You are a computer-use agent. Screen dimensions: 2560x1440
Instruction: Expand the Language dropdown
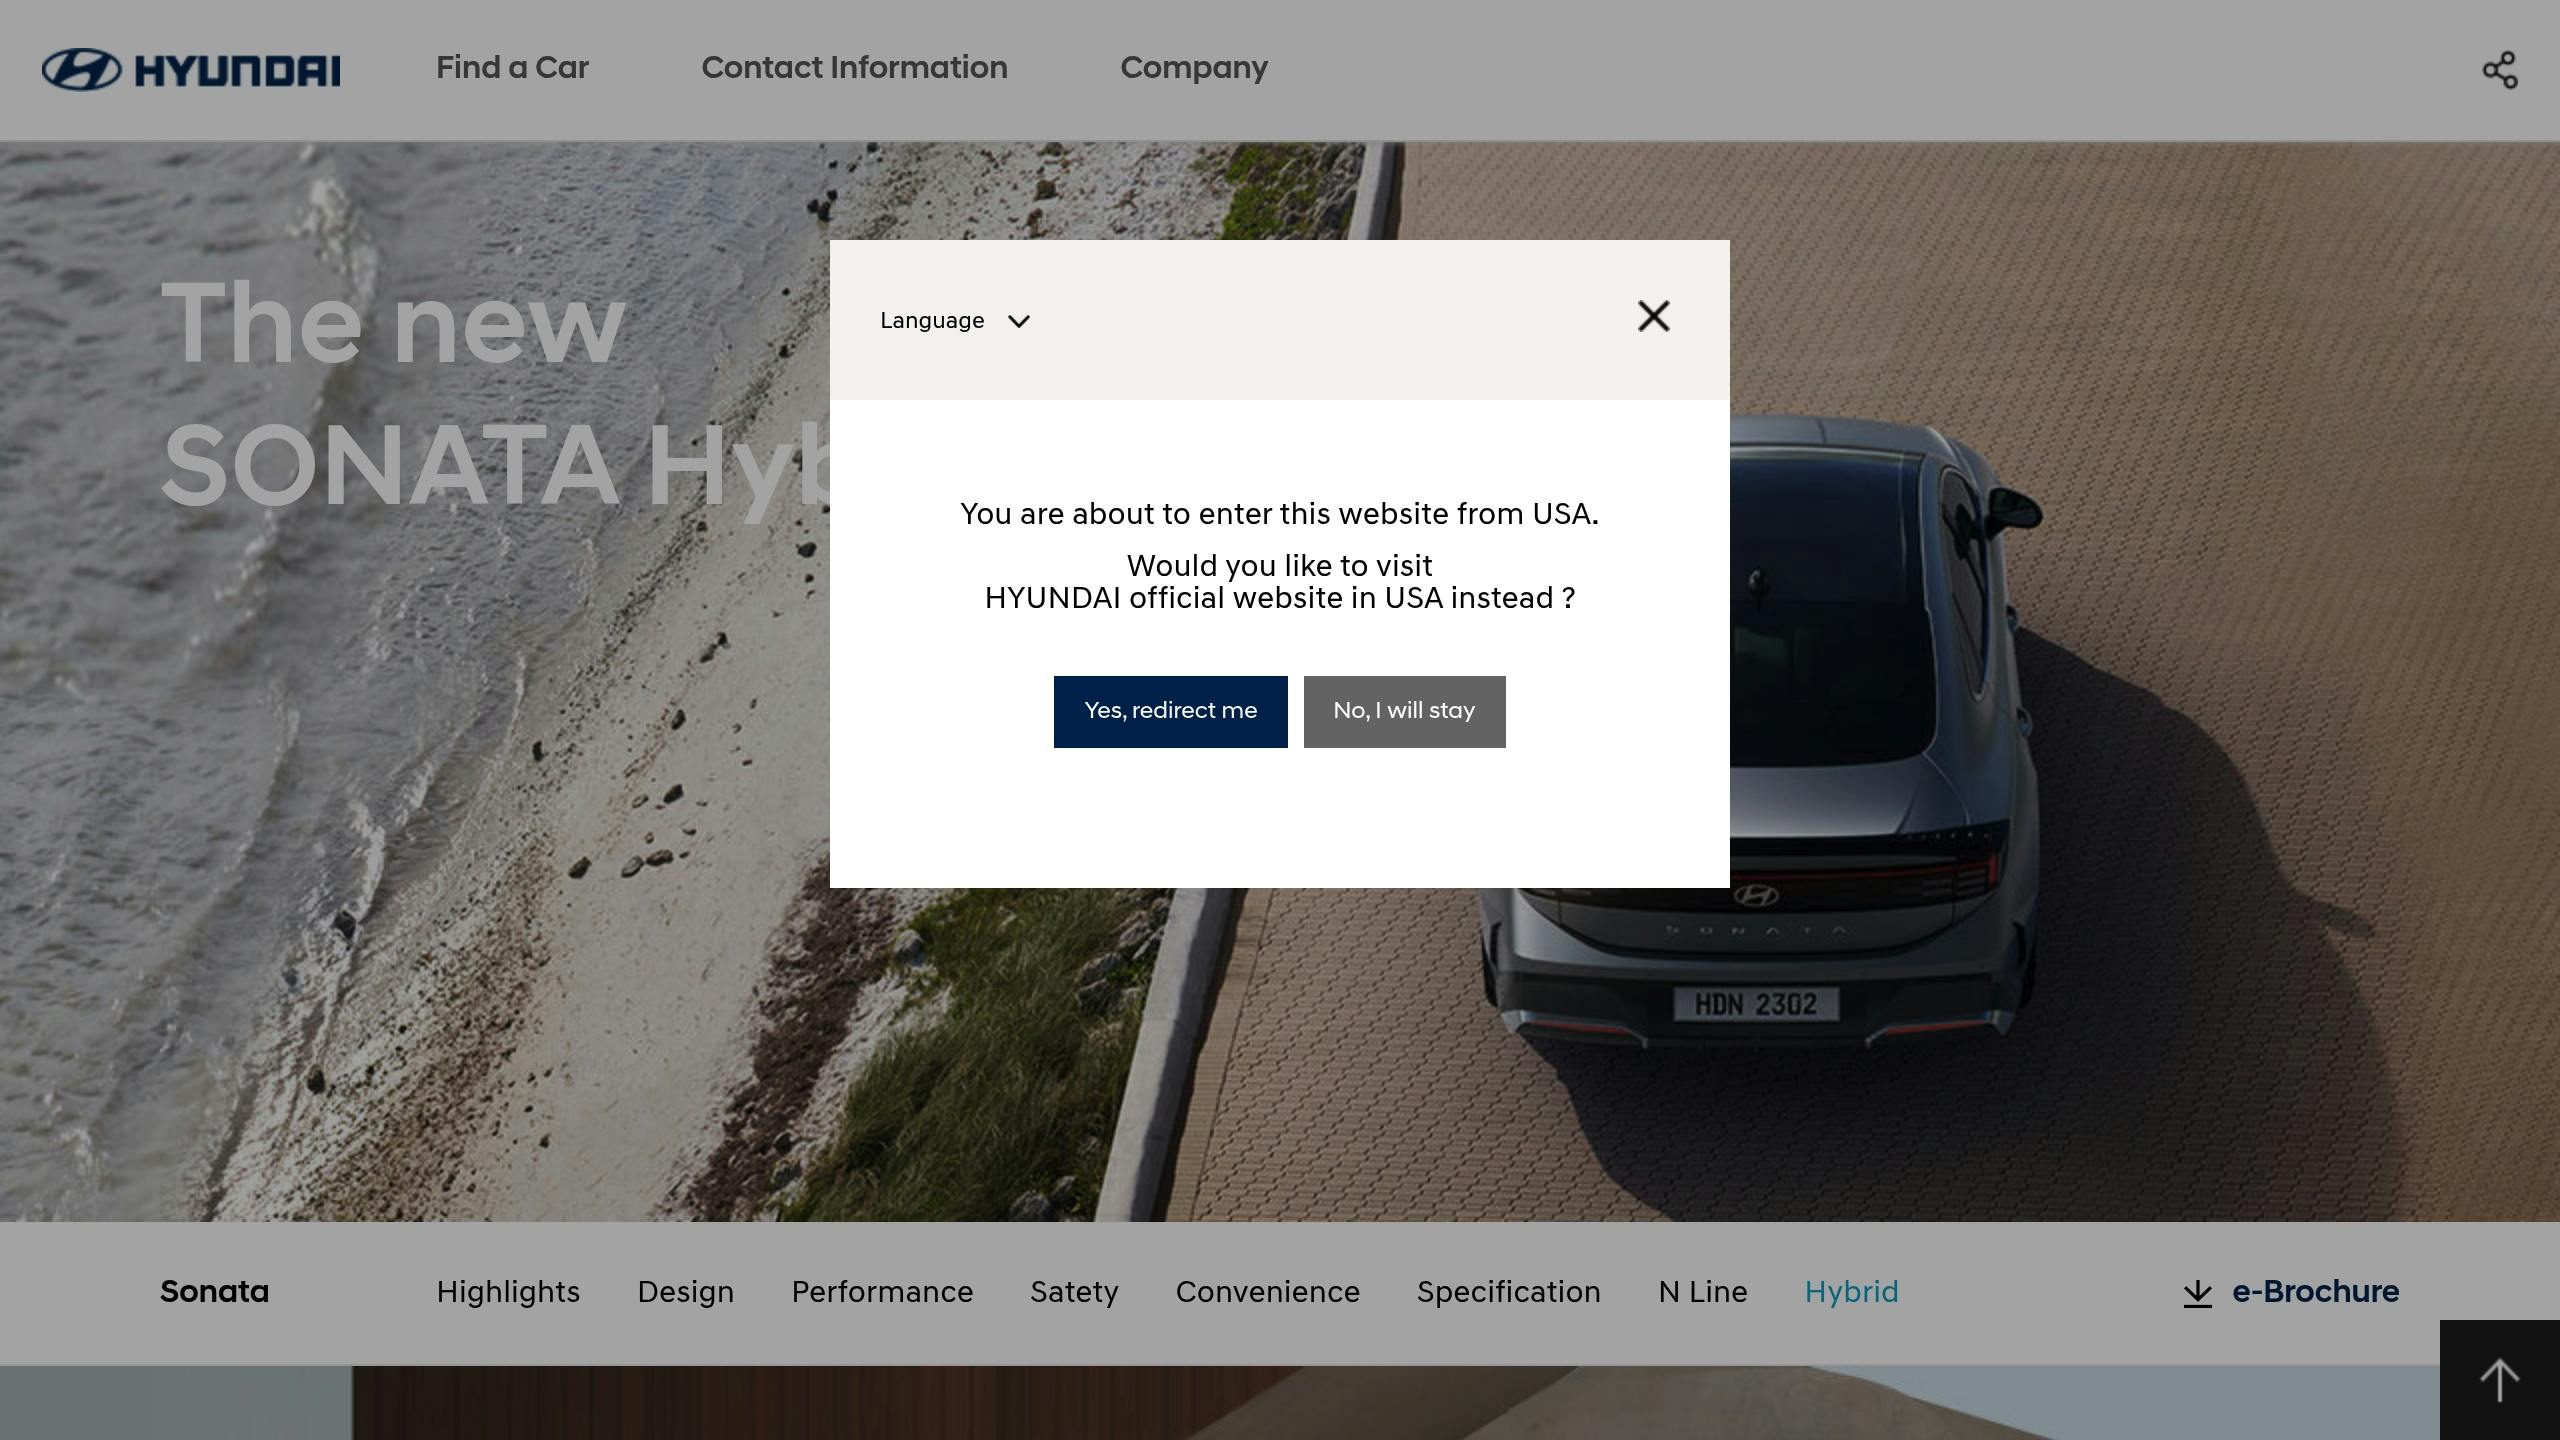coord(955,321)
